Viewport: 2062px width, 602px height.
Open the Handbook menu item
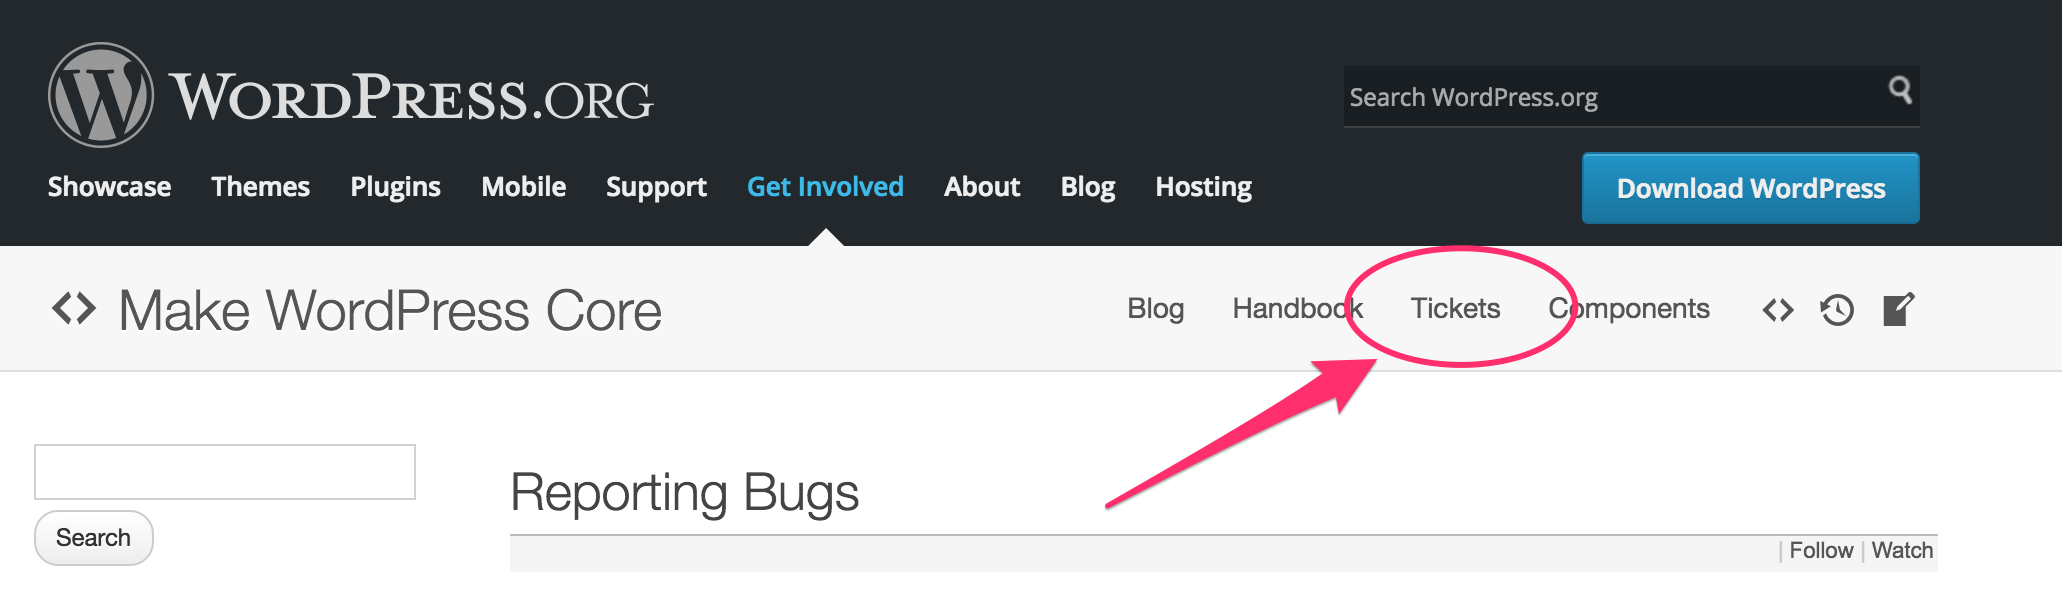tap(1297, 308)
